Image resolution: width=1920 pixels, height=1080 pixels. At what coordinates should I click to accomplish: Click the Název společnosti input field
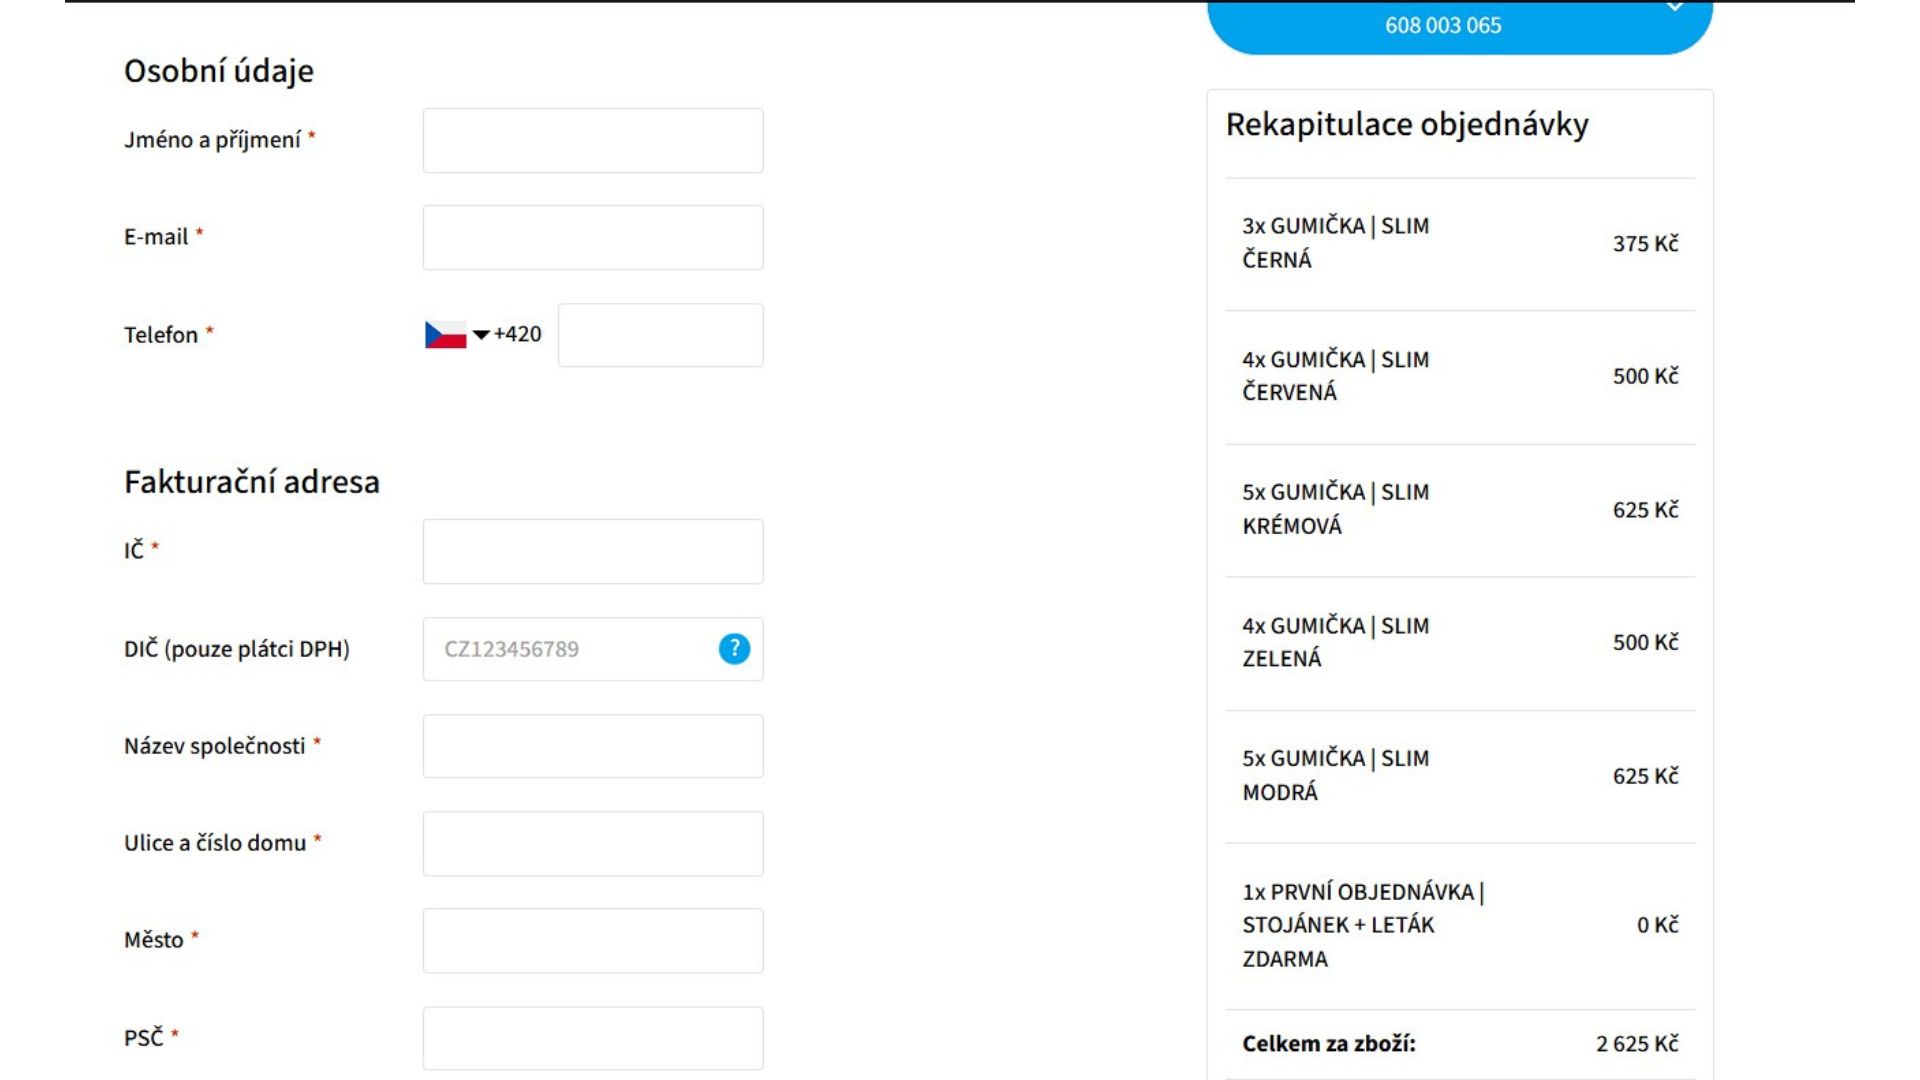593,746
